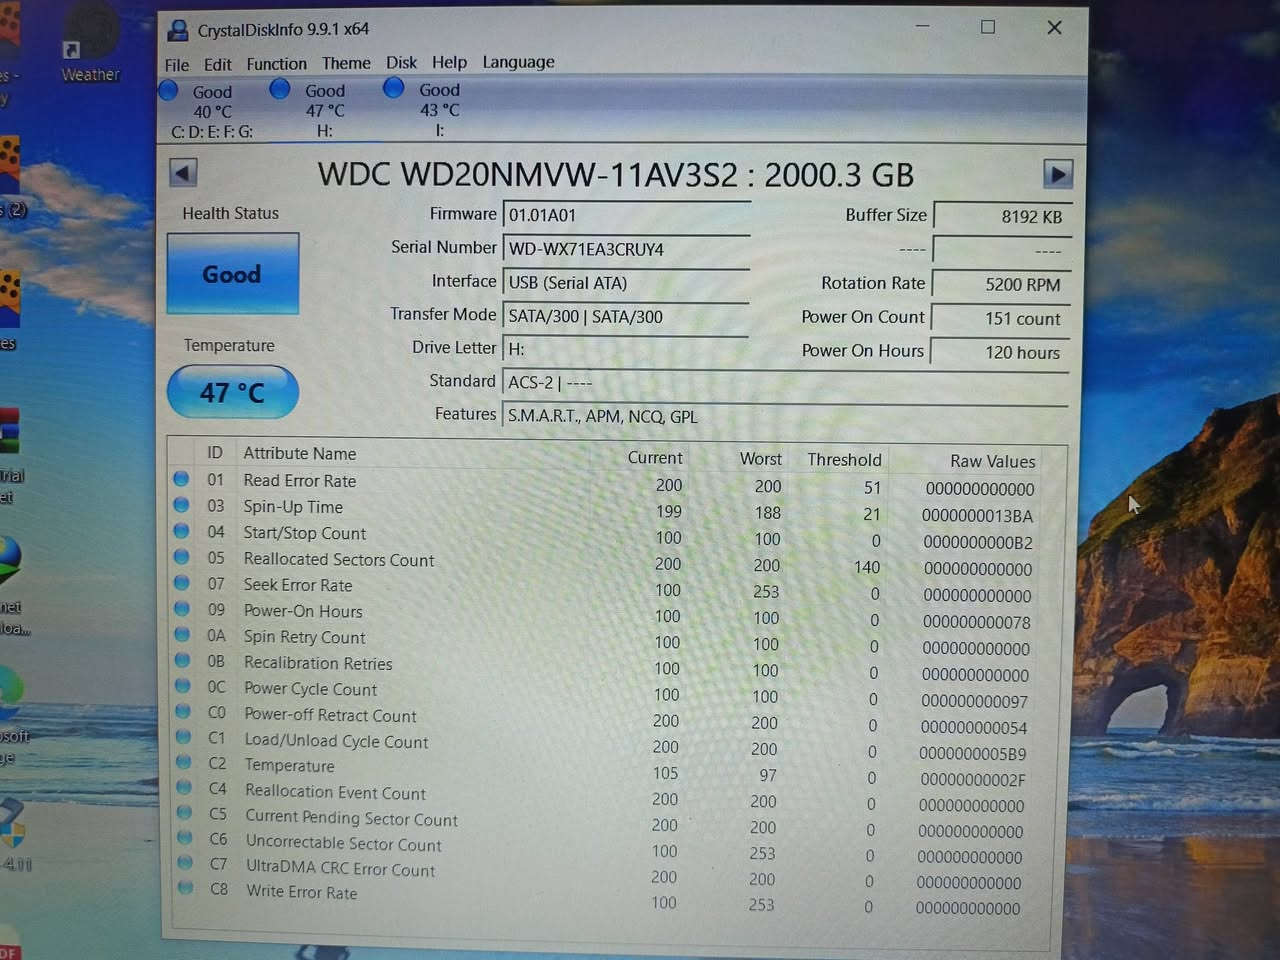Click the Rotation Rate label
This screenshot has width=1280, height=960.
873,283
